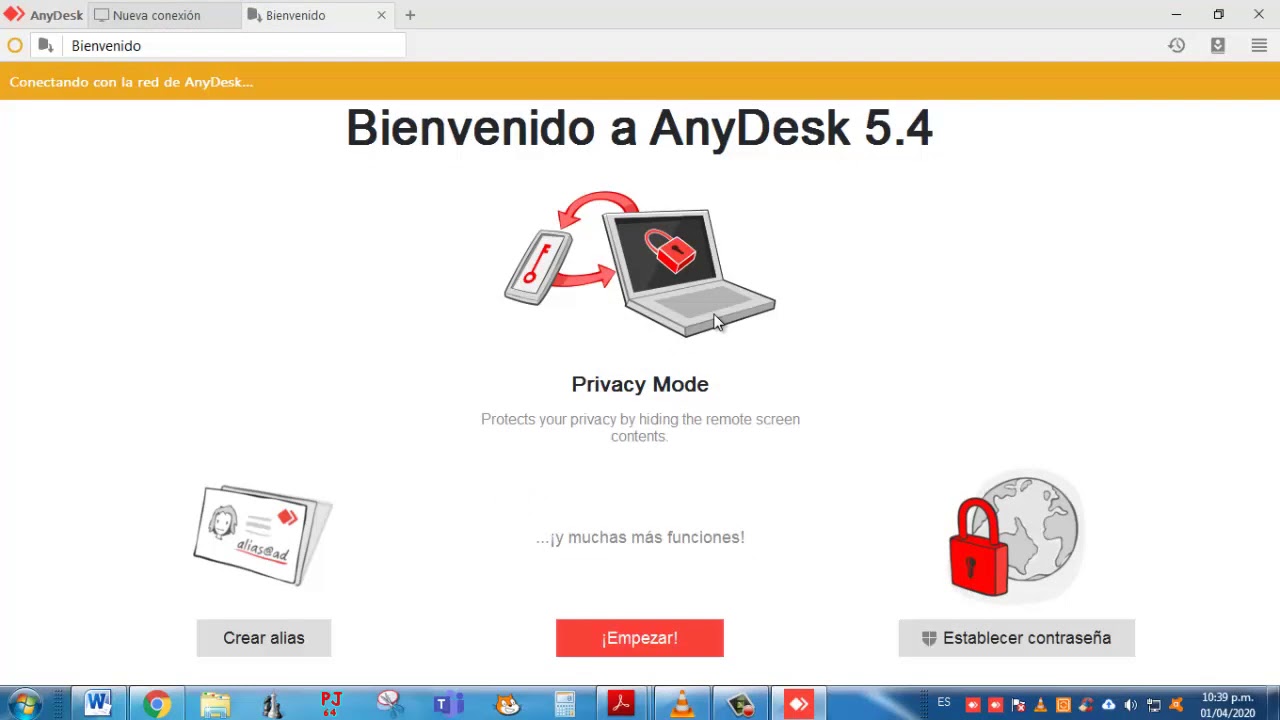Viewport: 1280px width, 720px height.
Task: Click the VLC cone icon in system tray
Action: pos(1040,705)
